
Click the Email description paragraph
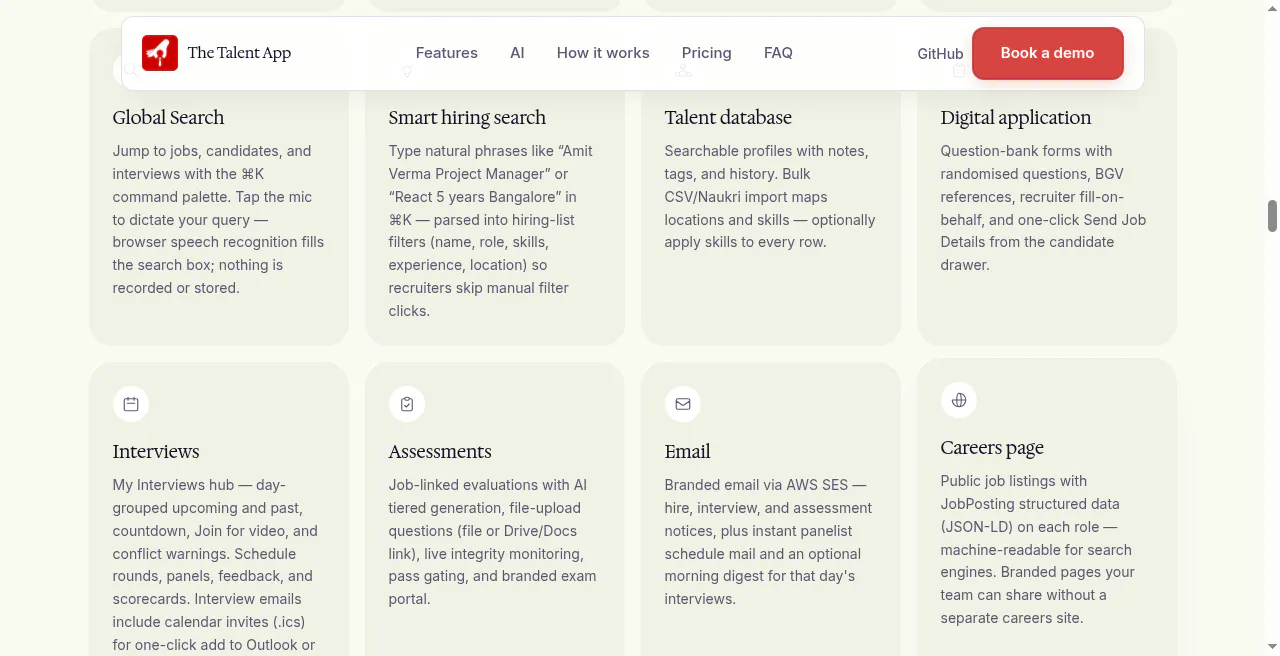pos(769,542)
